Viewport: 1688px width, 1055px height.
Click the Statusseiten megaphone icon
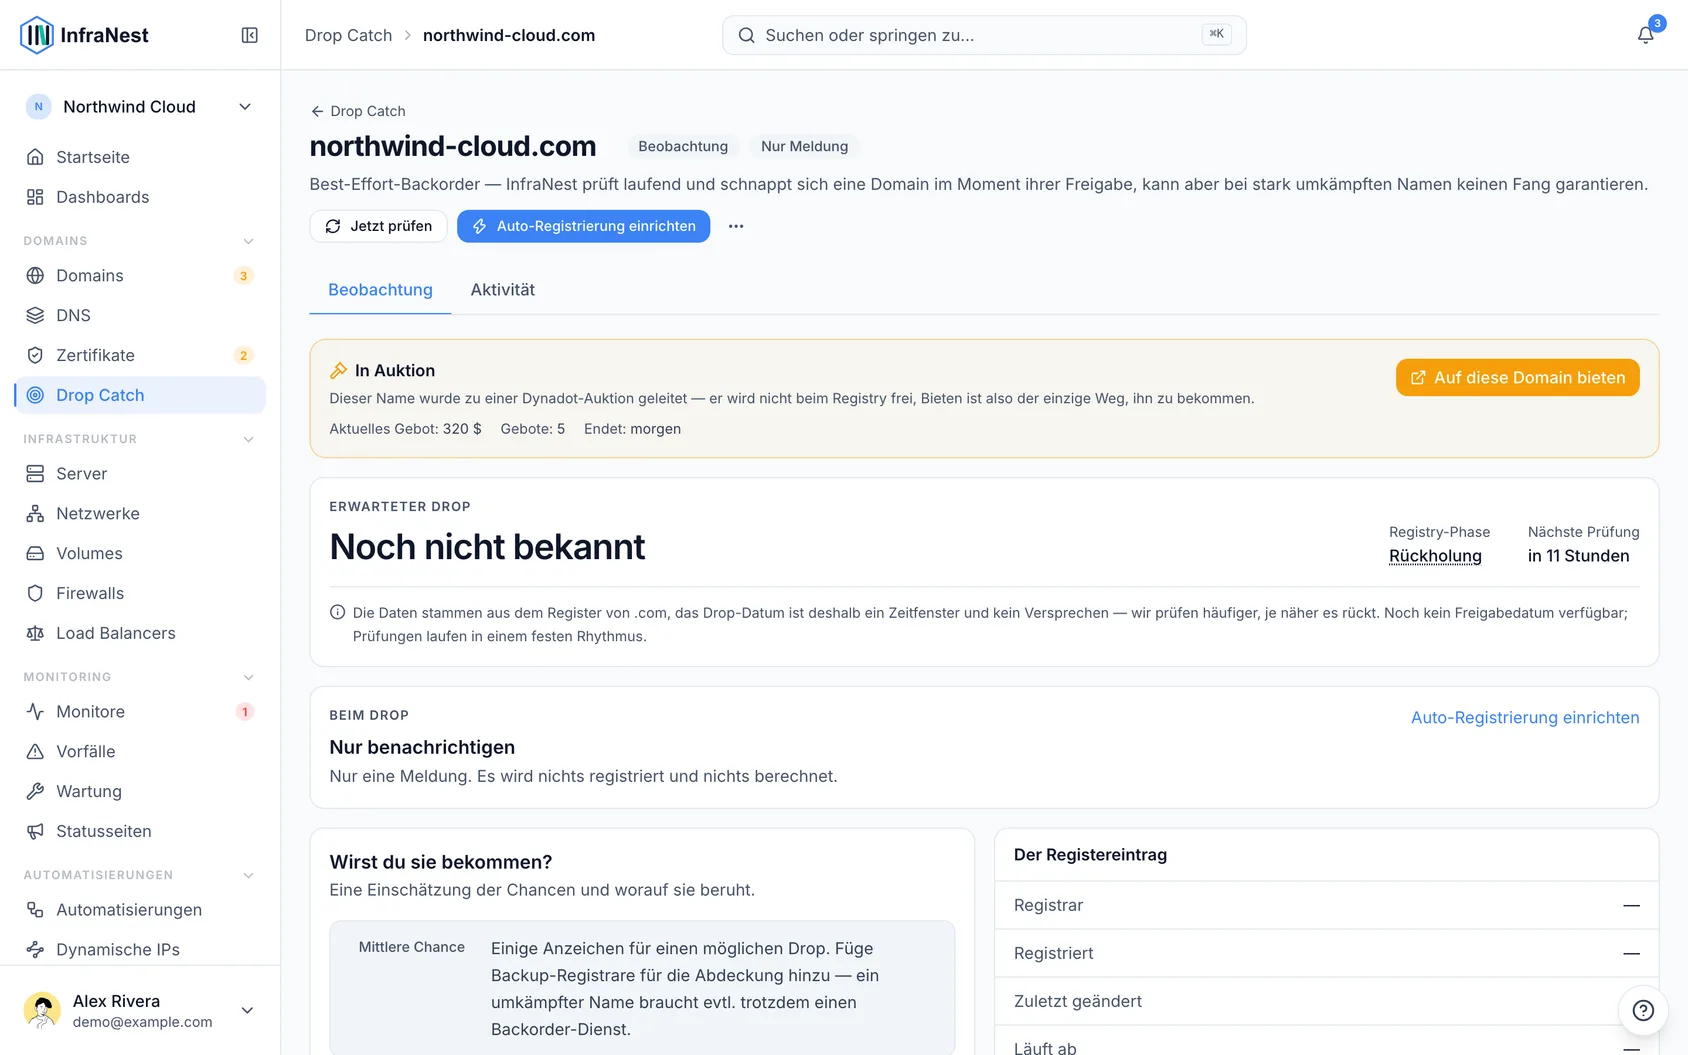click(35, 831)
